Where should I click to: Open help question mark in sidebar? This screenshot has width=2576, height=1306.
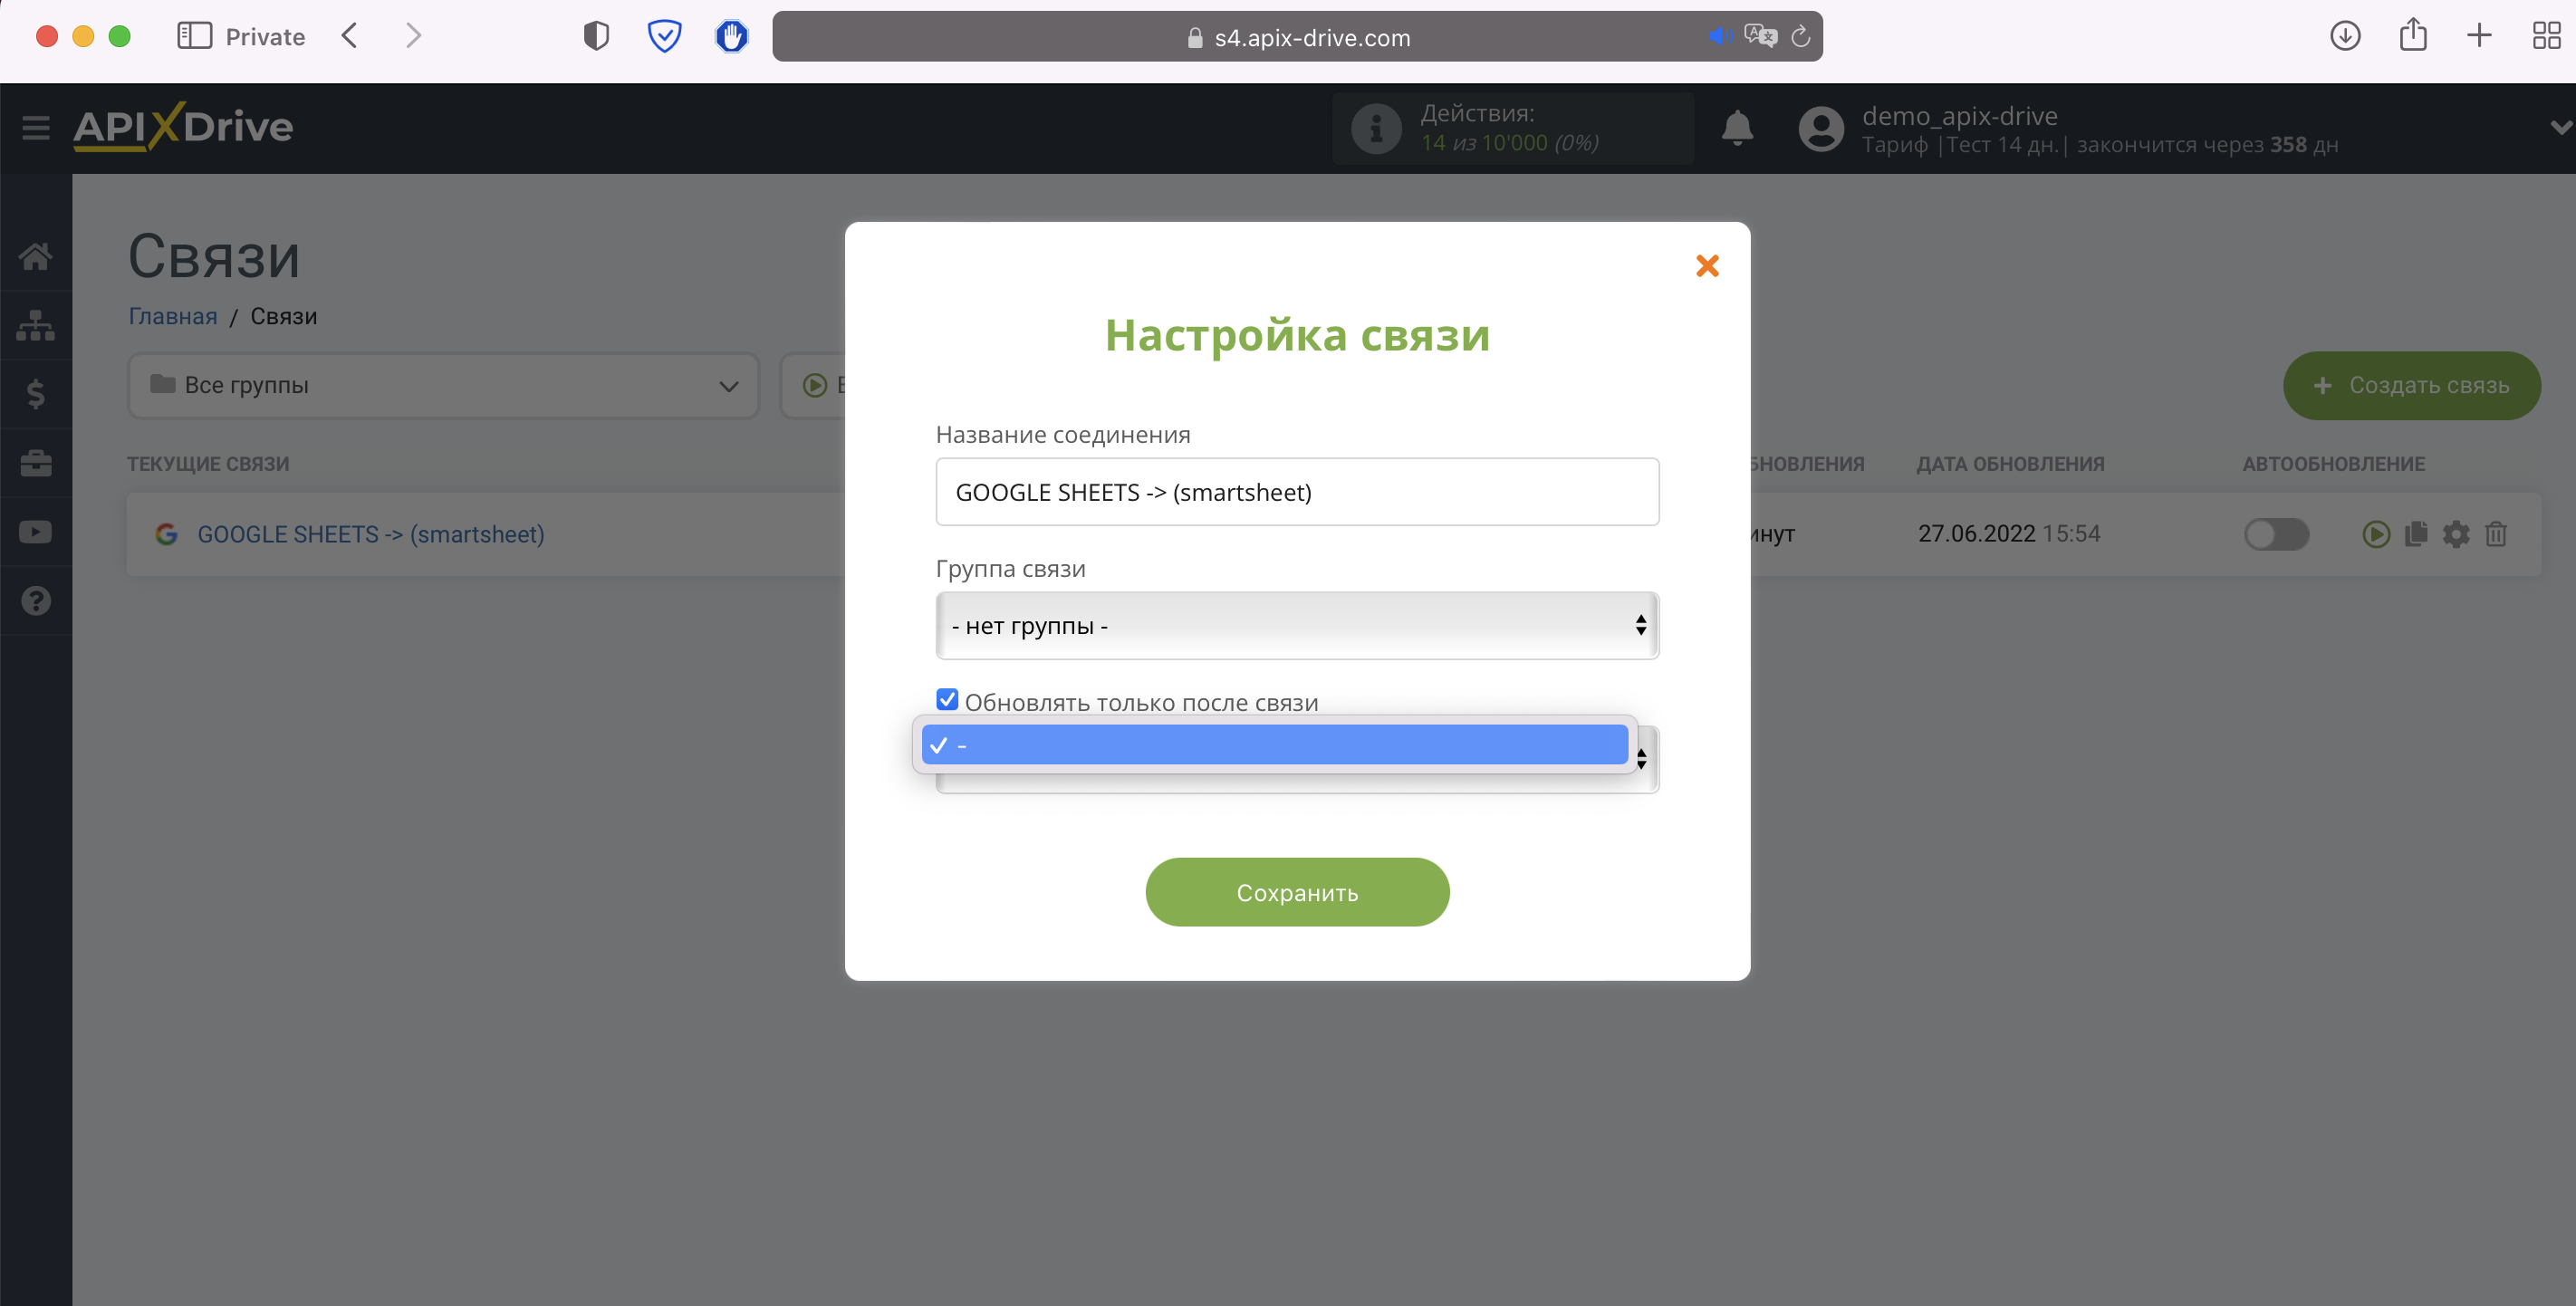coord(36,601)
